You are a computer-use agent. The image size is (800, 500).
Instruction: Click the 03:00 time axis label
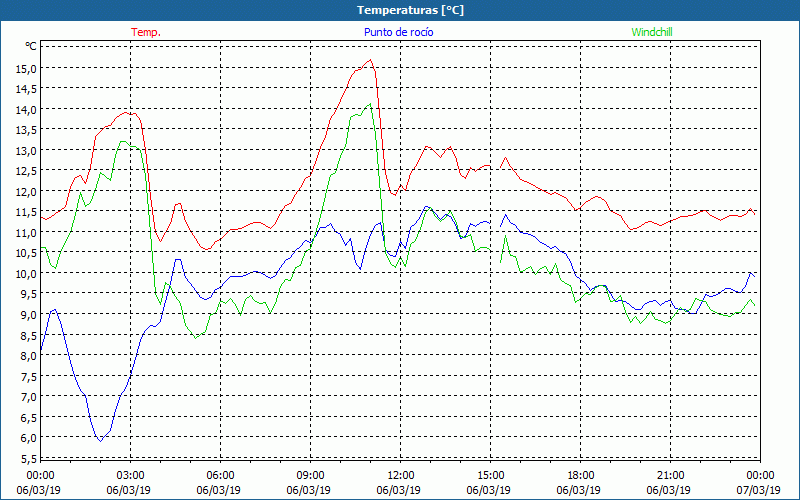[129, 476]
